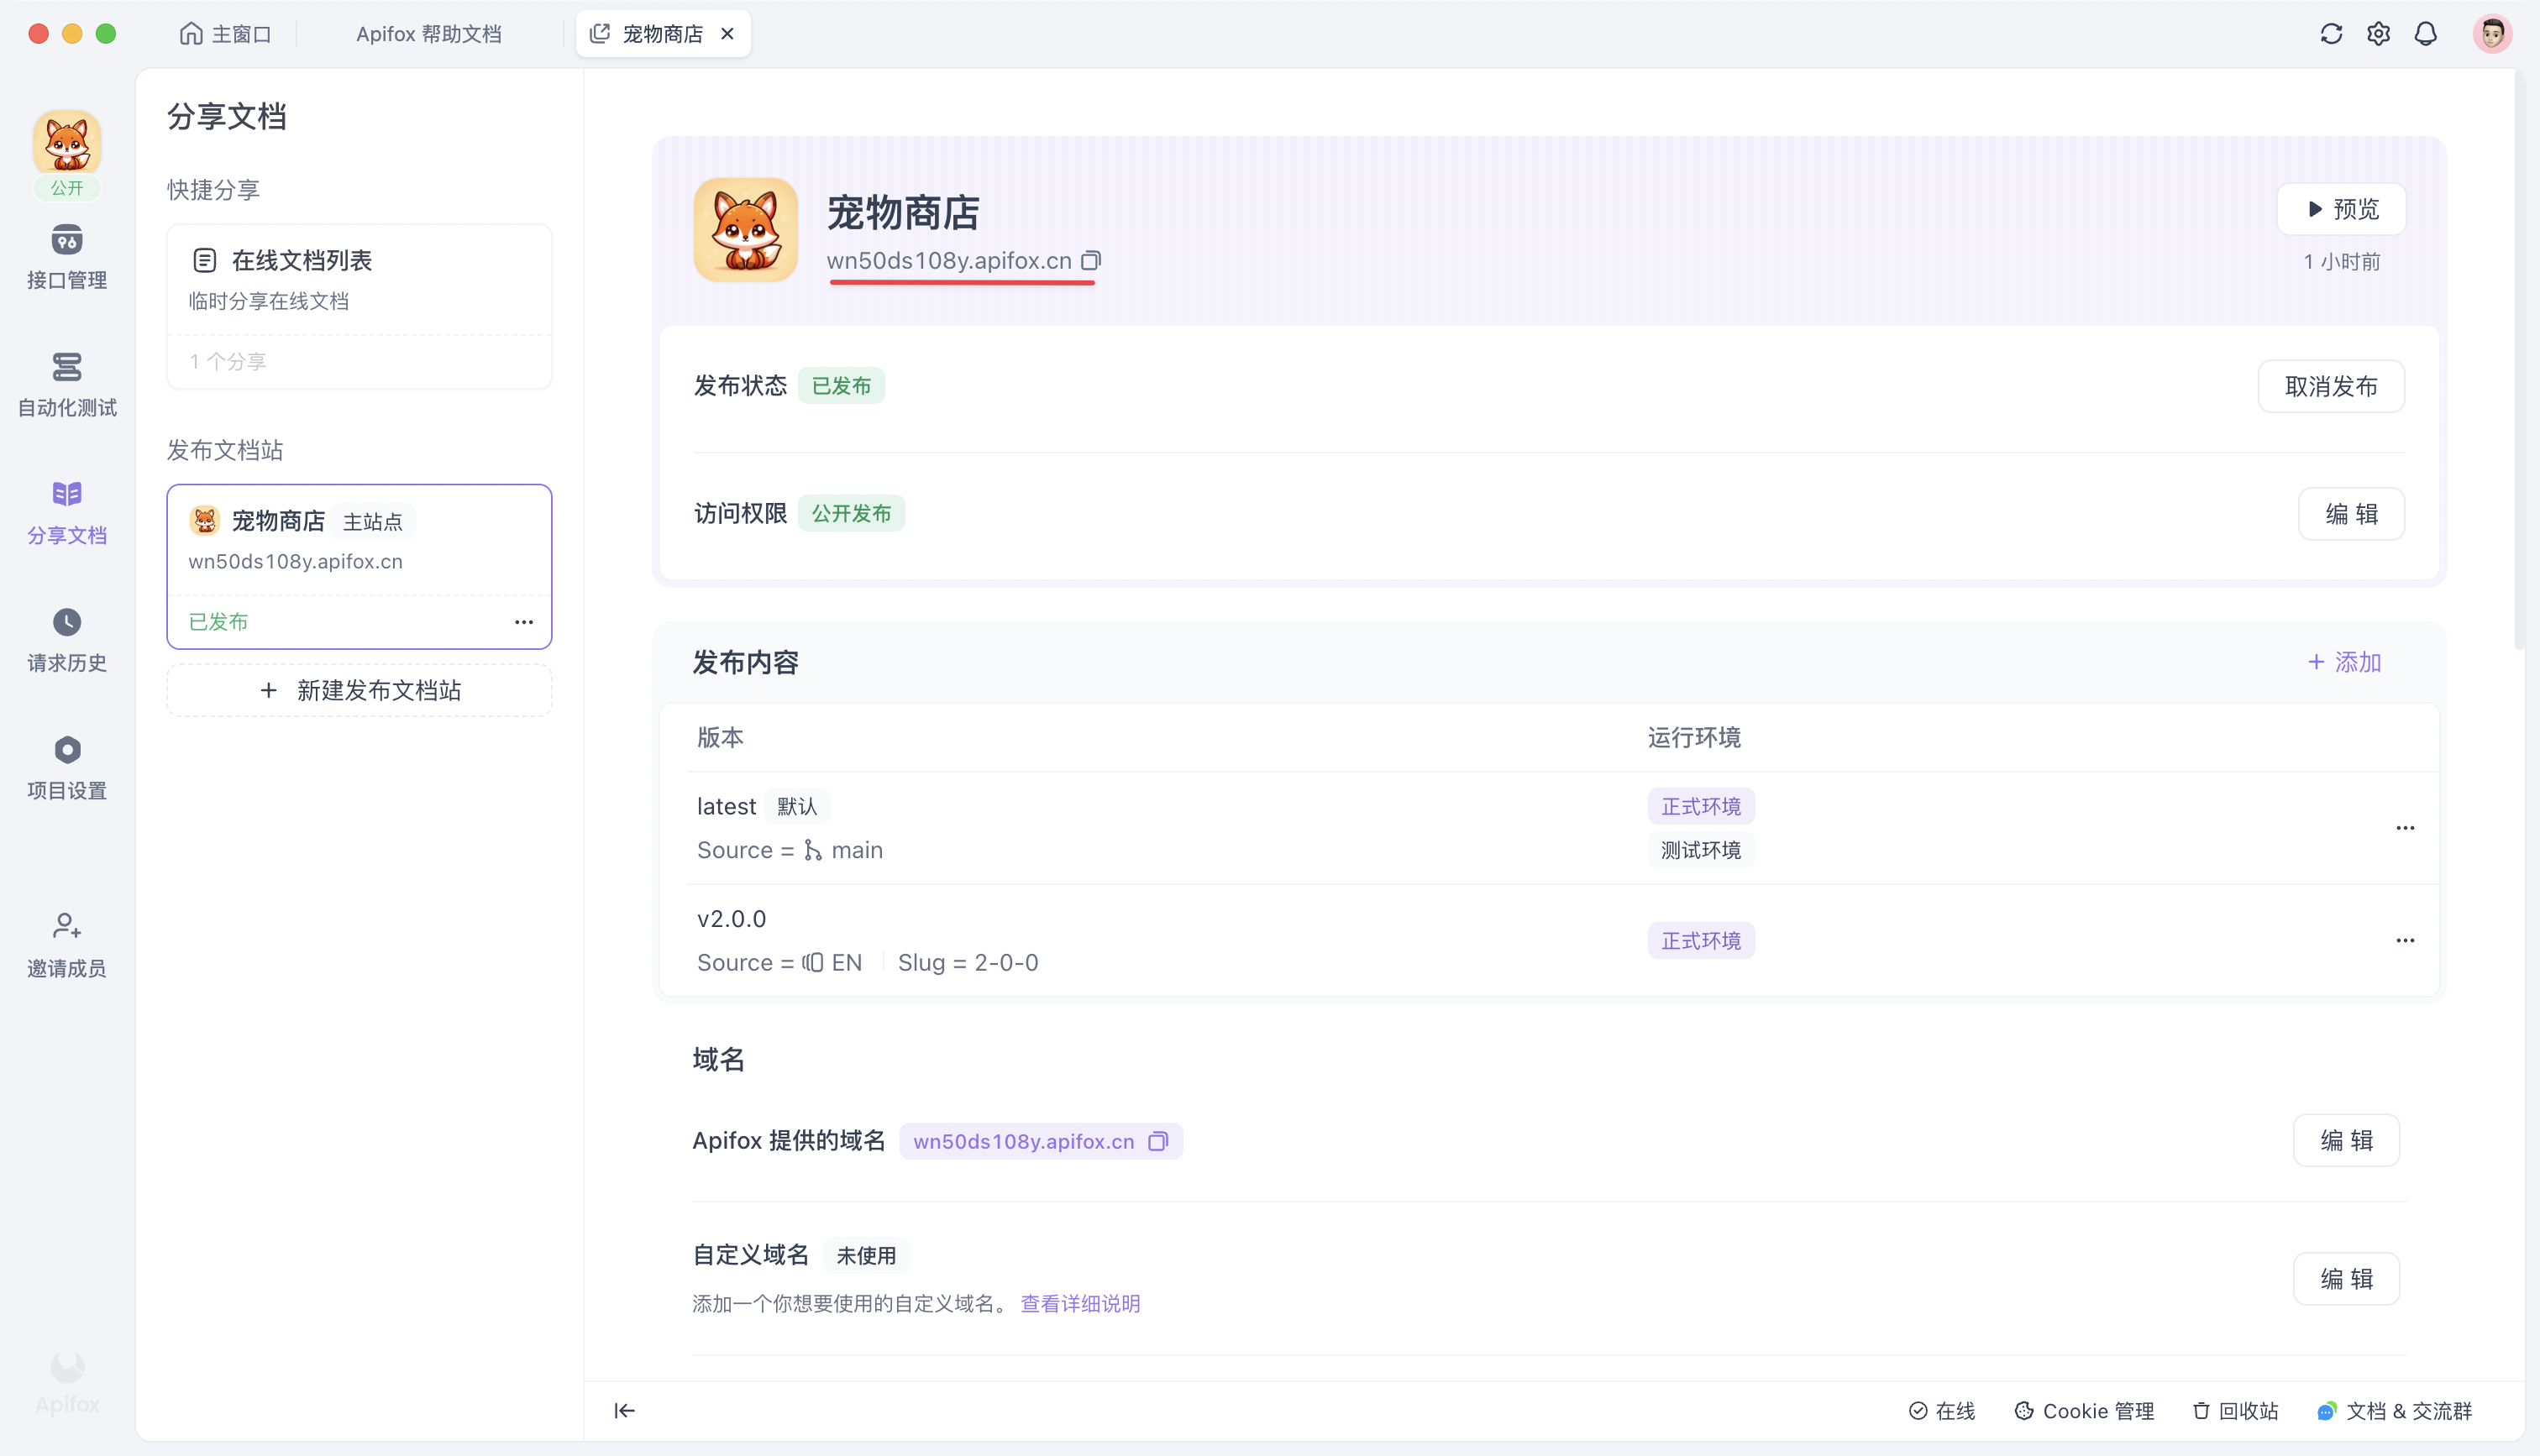2540x1456 pixels.
Task: Click the sync refresh icon
Action: (x=2331, y=33)
